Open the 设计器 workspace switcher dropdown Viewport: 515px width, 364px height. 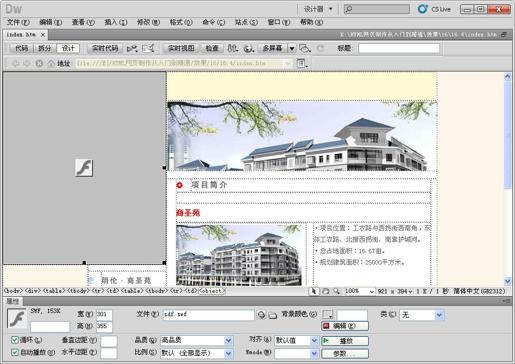pyautogui.click(x=317, y=9)
